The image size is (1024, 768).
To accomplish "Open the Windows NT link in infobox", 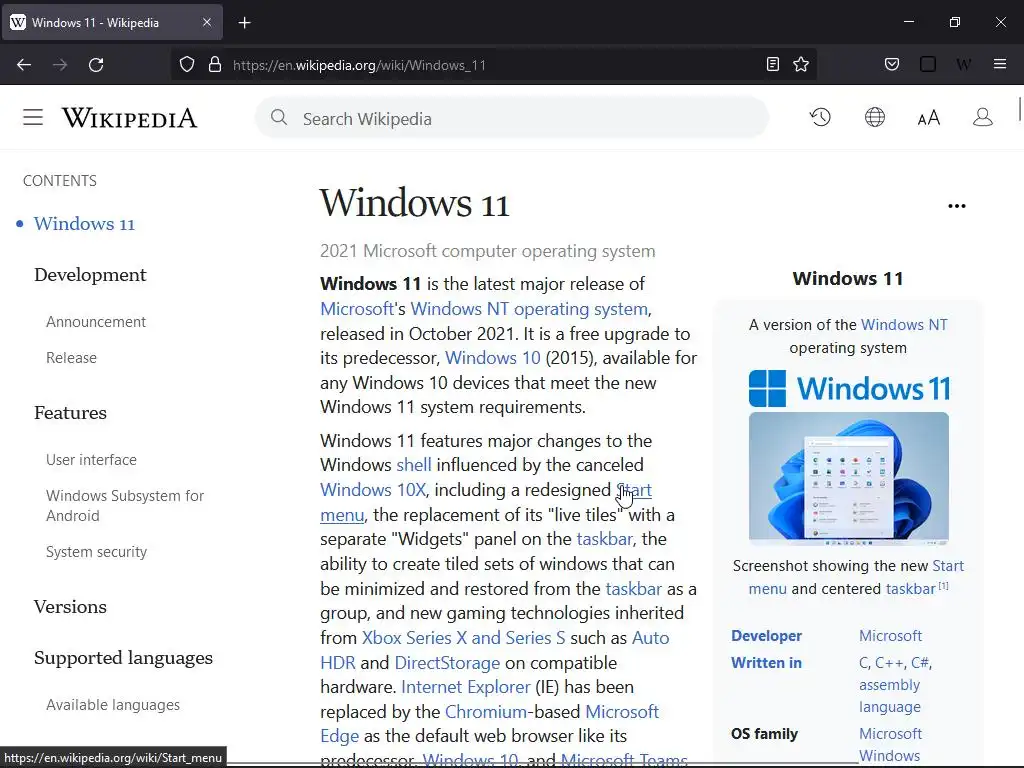I will (x=904, y=325).
